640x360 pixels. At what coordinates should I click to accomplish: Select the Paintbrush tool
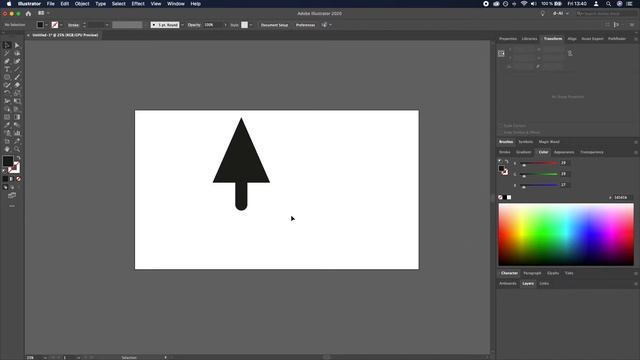17,77
